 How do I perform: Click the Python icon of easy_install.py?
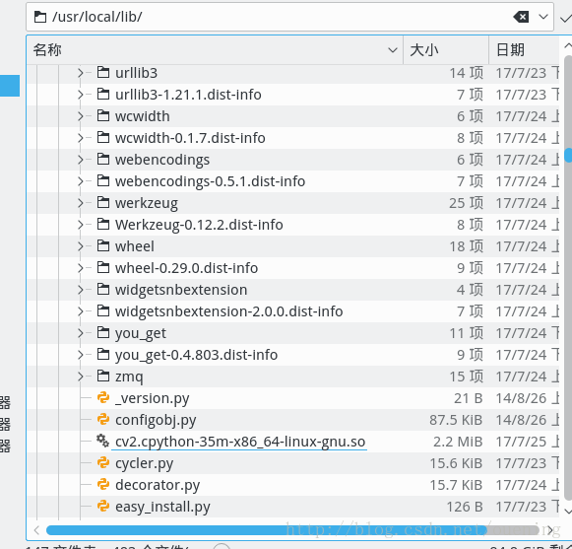click(x=103, y=506)
